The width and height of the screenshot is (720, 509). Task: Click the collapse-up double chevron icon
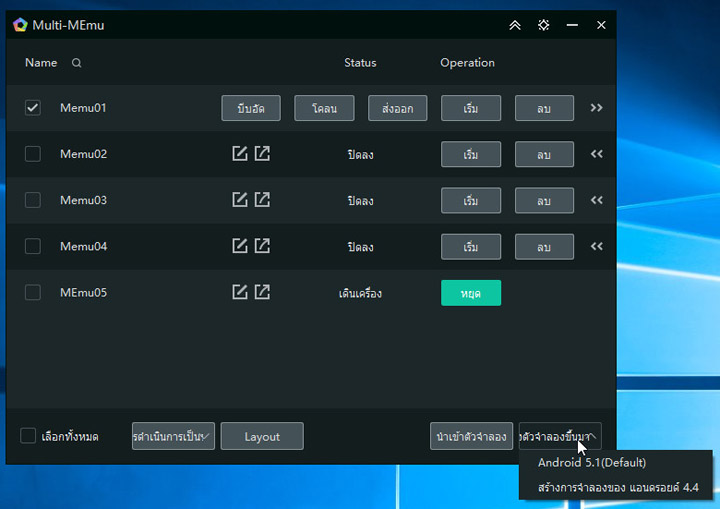click(515, 25)
